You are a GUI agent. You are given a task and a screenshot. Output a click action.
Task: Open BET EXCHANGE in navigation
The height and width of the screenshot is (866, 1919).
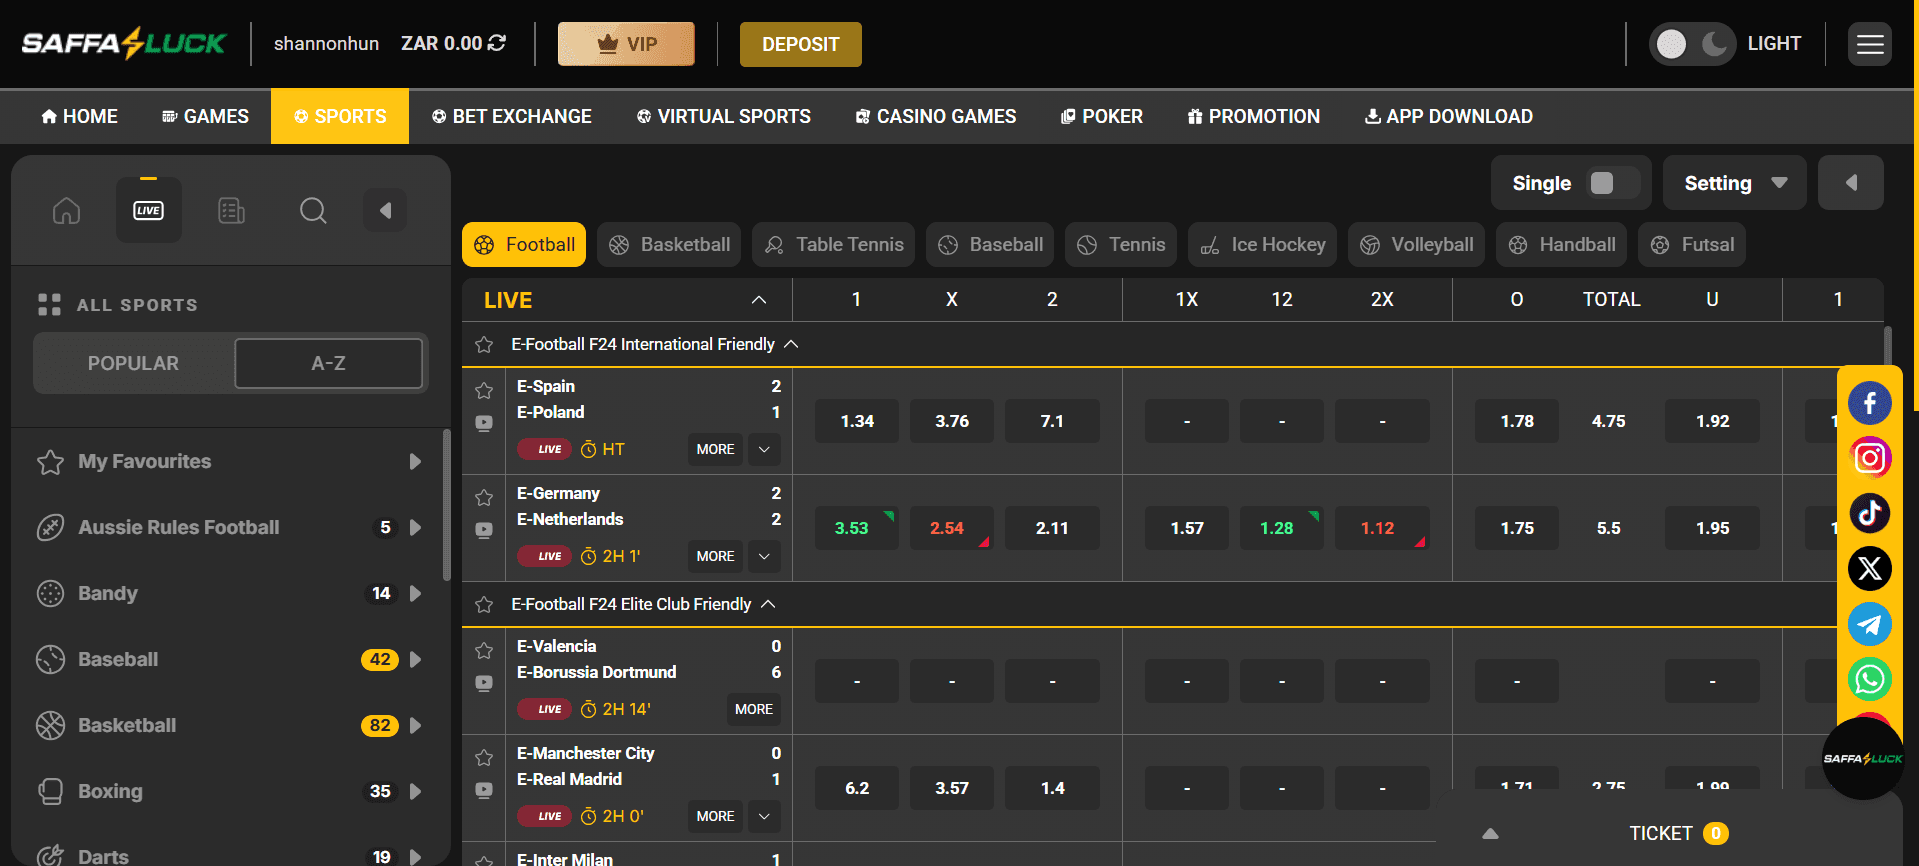click(511, 116)
